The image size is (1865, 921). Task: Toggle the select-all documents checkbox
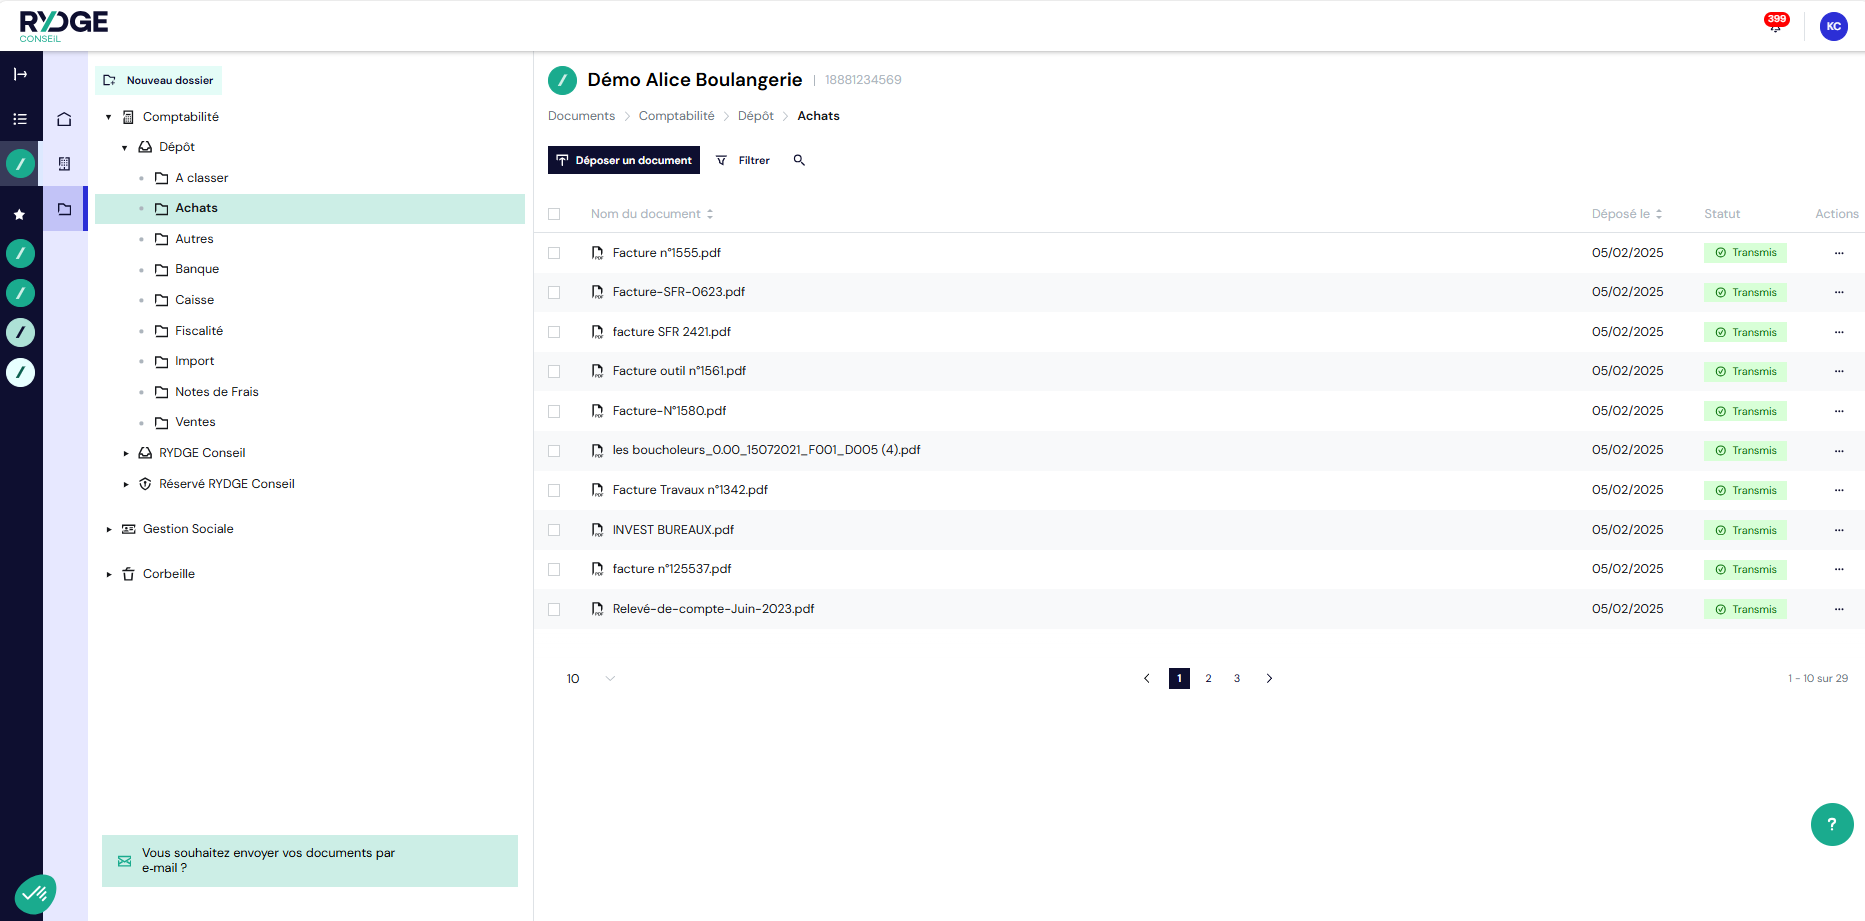coord(554,214)
